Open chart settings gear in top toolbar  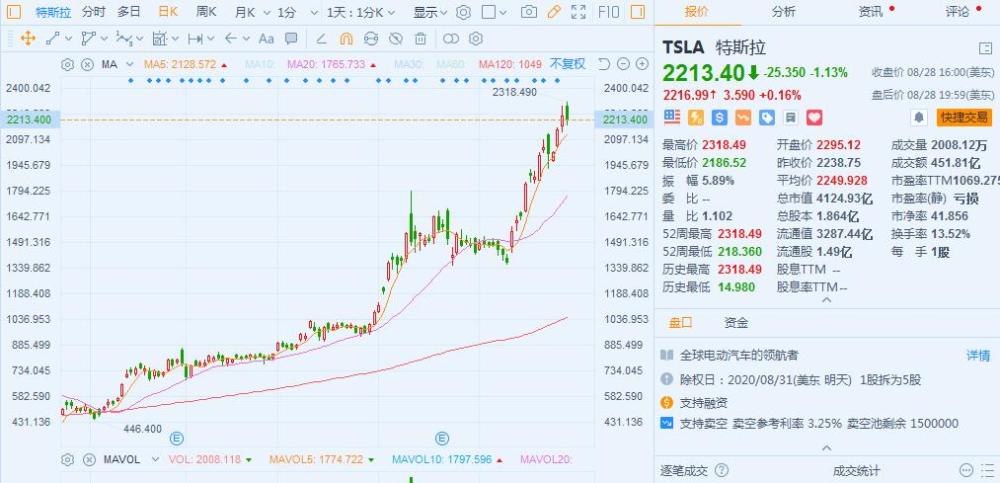[464, 12]
